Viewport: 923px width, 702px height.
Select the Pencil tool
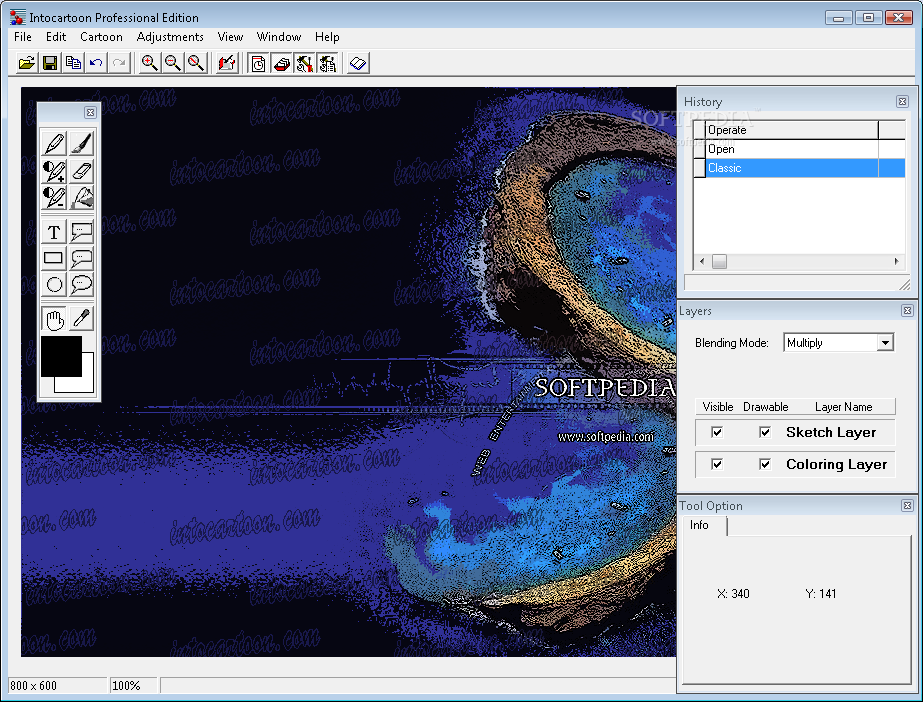click(x=54, y=143)
